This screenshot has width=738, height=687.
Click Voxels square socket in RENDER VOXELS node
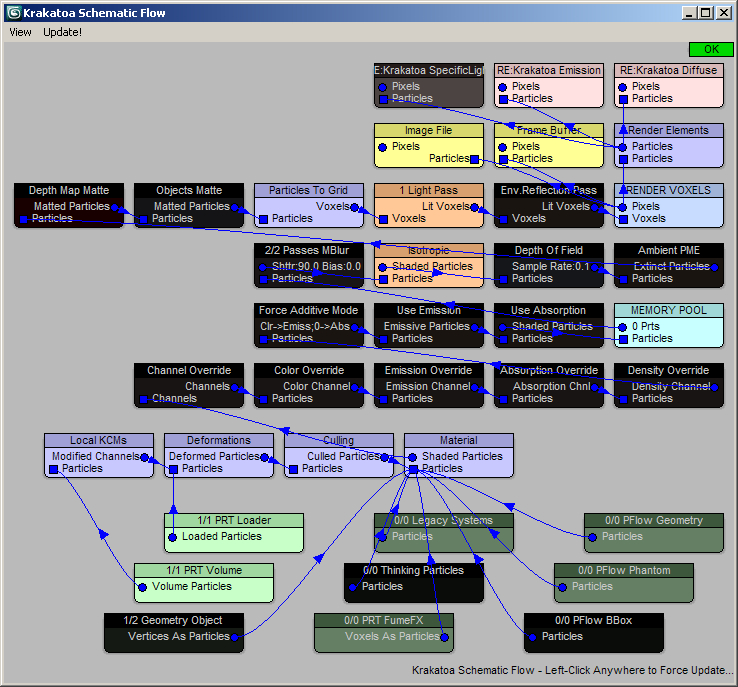623,219
